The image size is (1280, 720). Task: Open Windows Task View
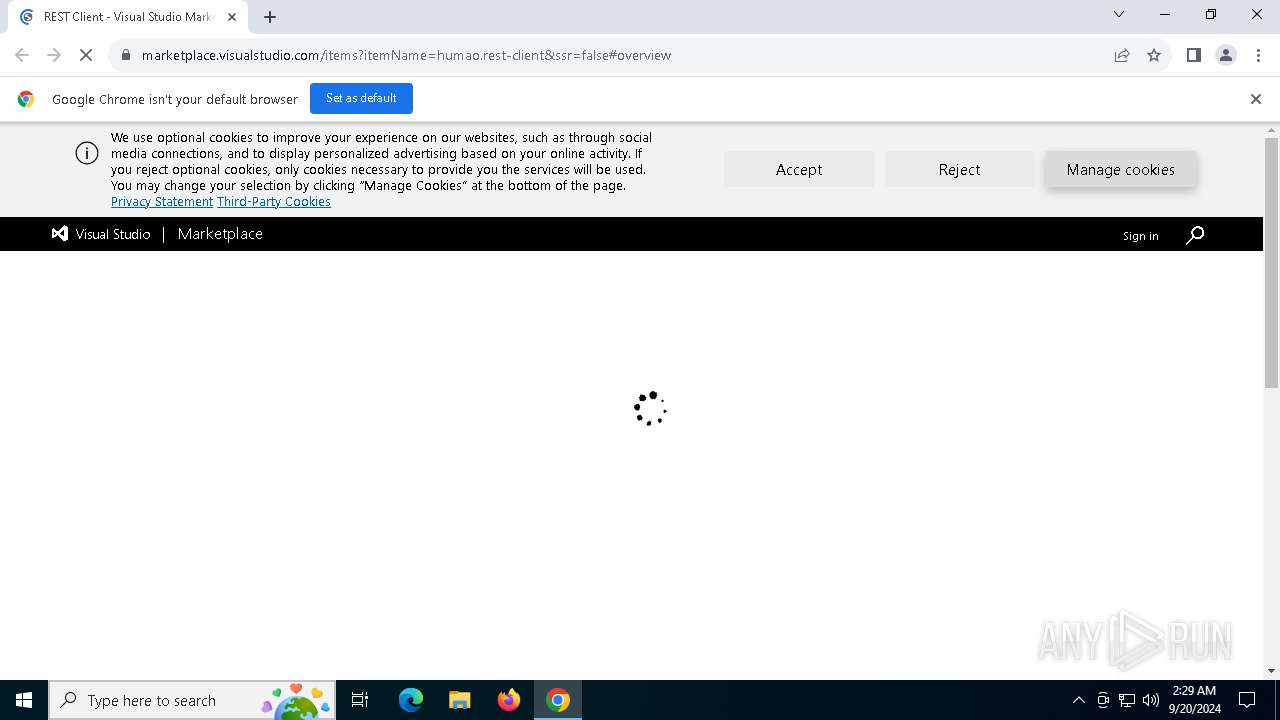click(360, 700)
